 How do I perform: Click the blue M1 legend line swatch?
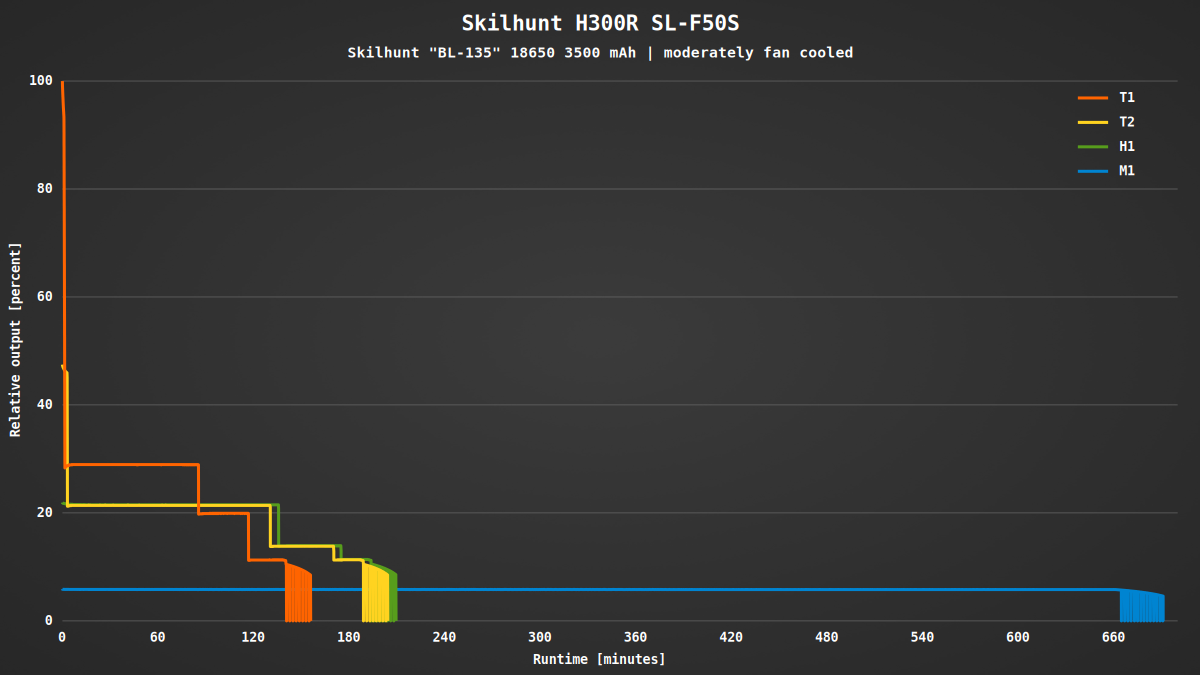(x=1092, y=171)
